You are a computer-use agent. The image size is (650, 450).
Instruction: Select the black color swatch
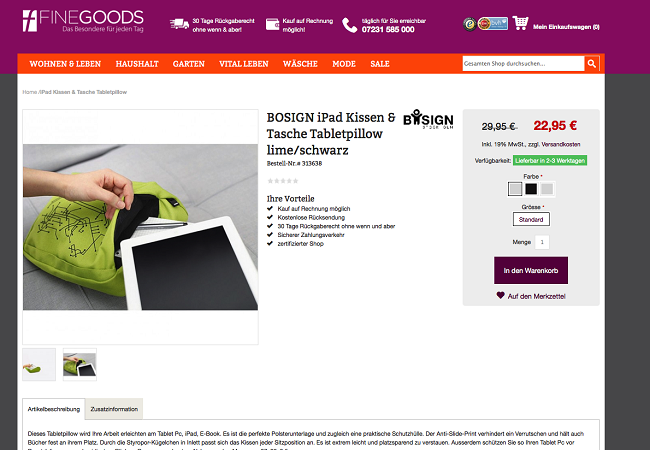(x=531, y=189)
